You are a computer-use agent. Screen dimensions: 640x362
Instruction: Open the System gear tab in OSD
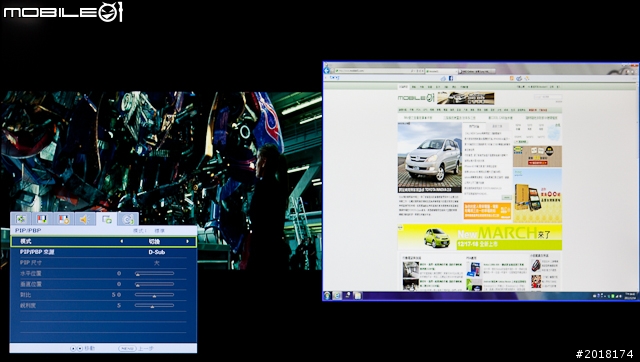coord(128,219)
